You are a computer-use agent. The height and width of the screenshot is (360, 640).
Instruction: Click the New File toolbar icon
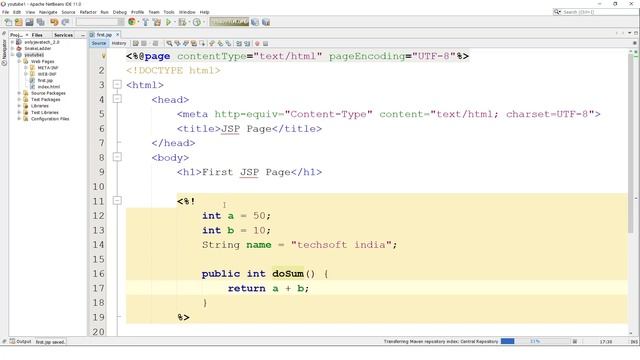click(8, 22)
